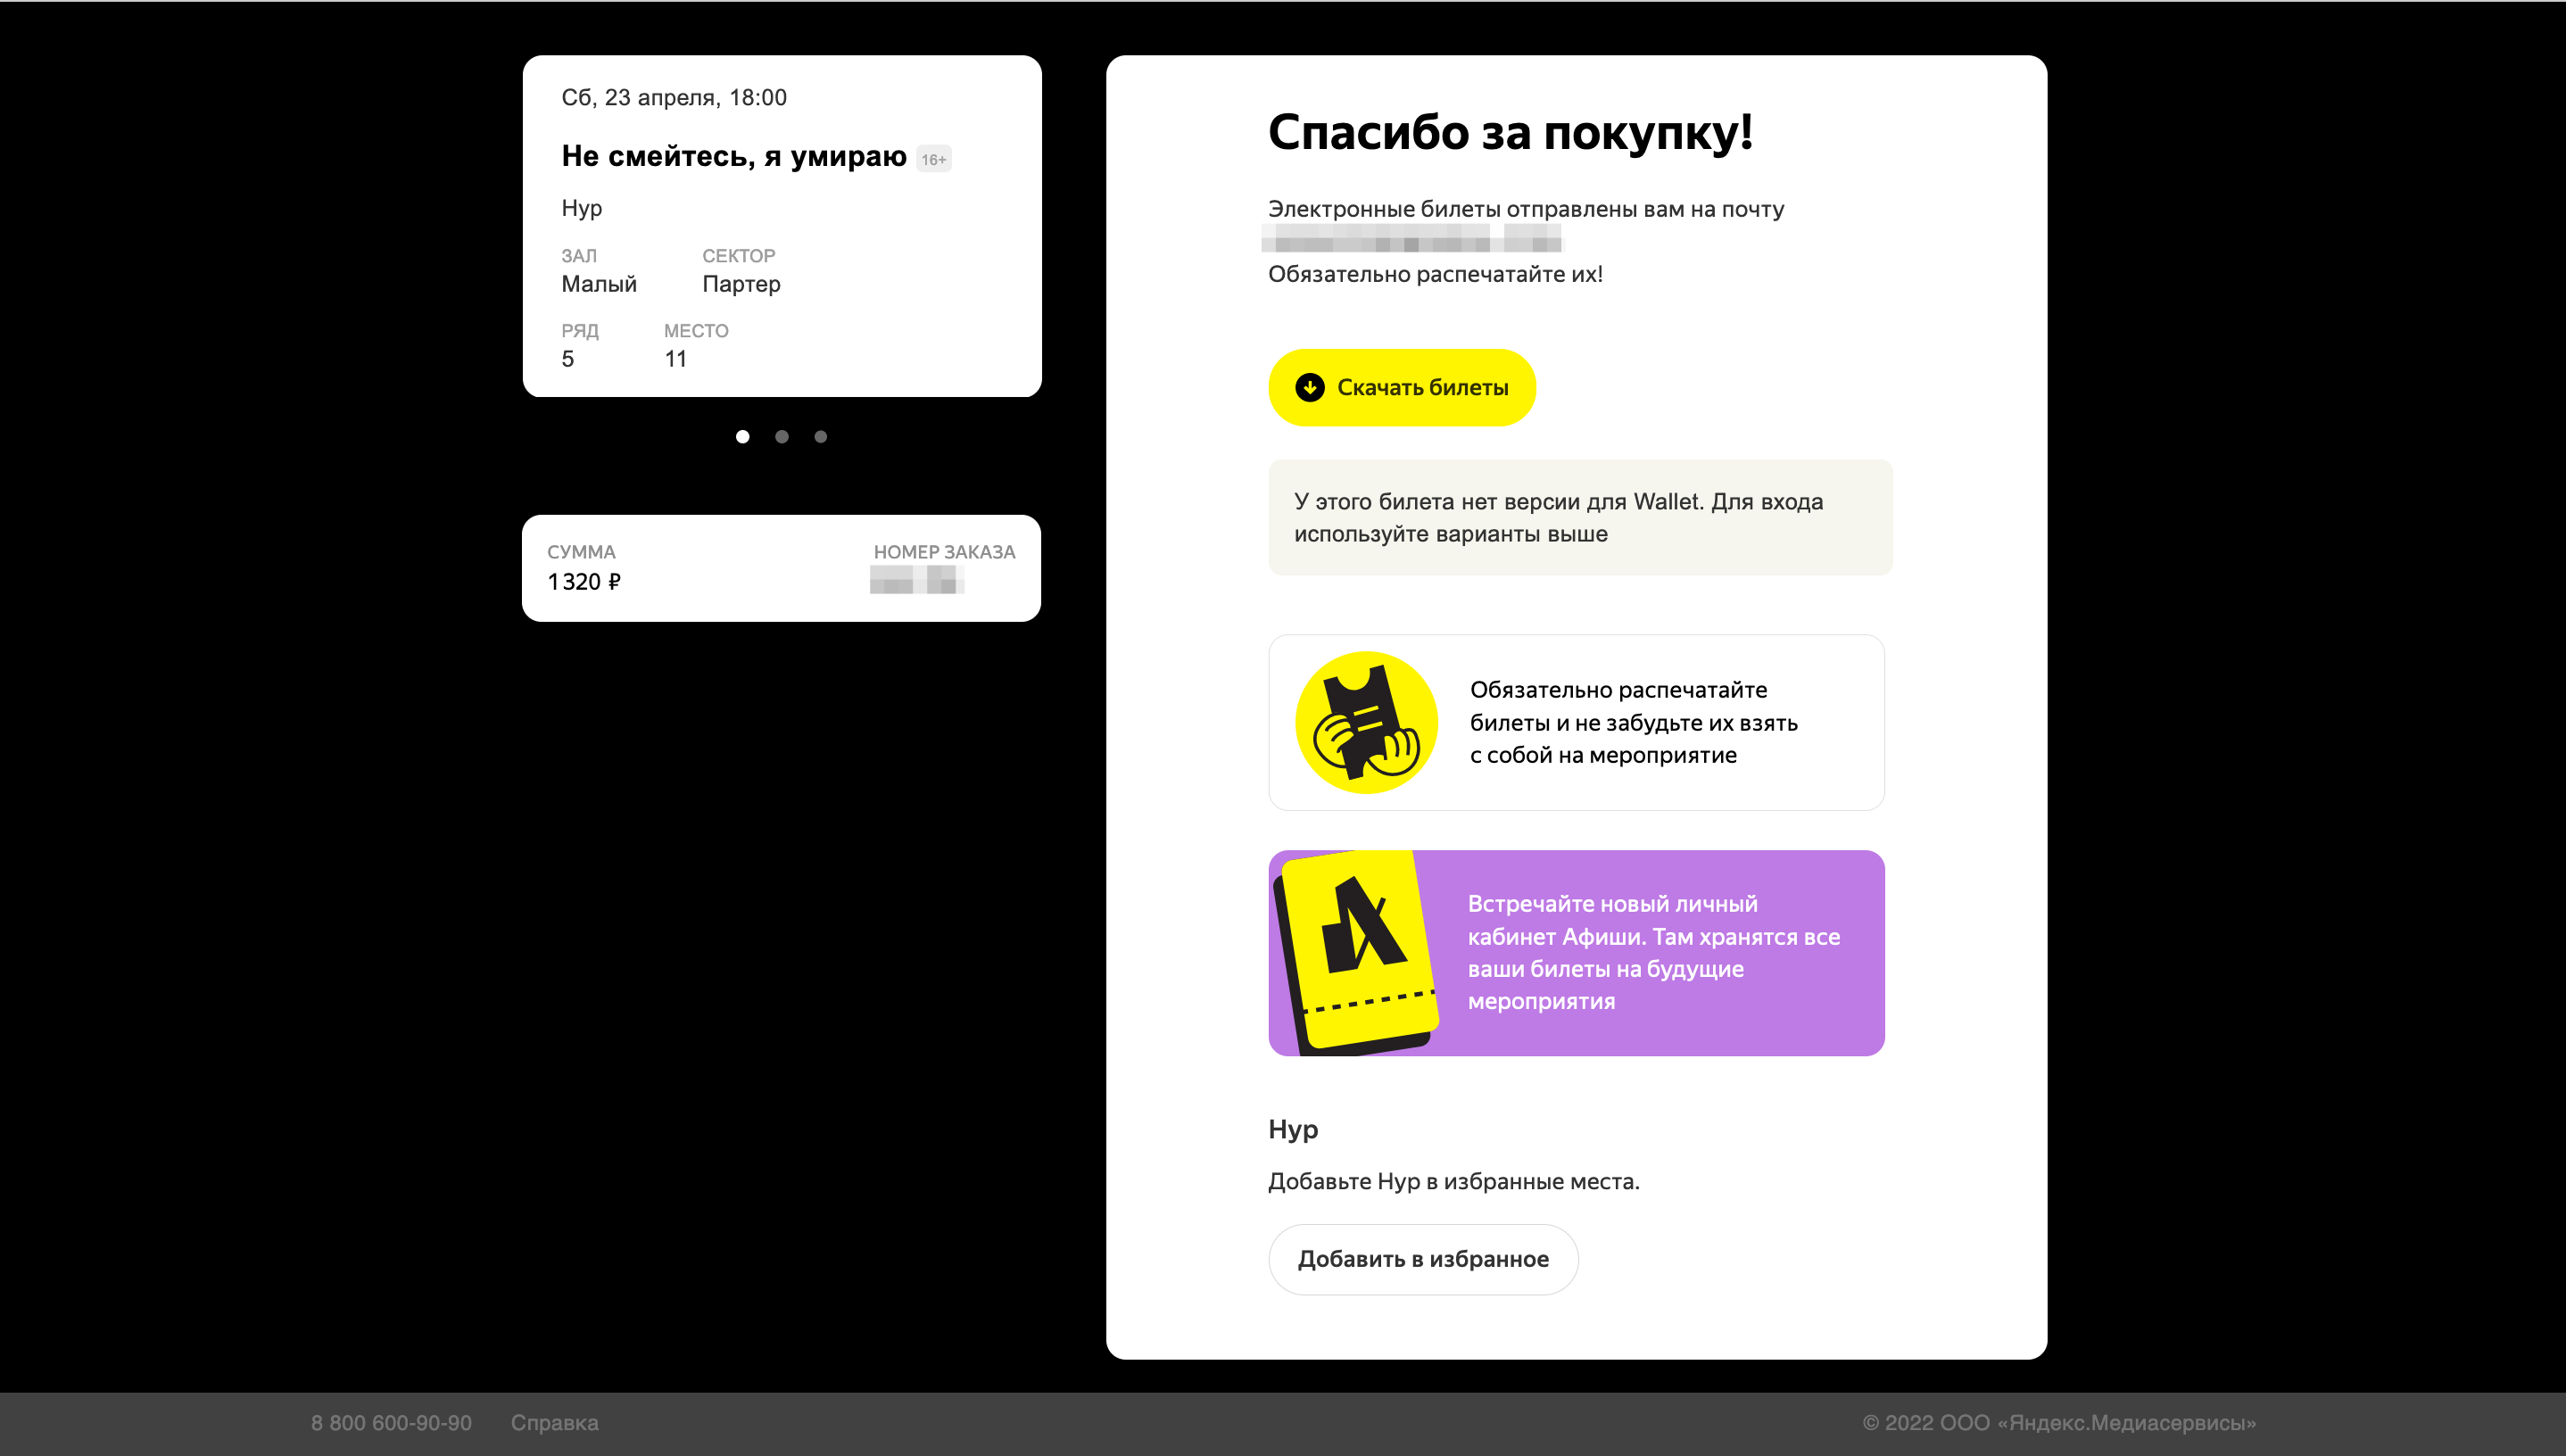This screenshot has width=2566, height=1456.
Task: Open the Справка footer link
Action: 554,1422
